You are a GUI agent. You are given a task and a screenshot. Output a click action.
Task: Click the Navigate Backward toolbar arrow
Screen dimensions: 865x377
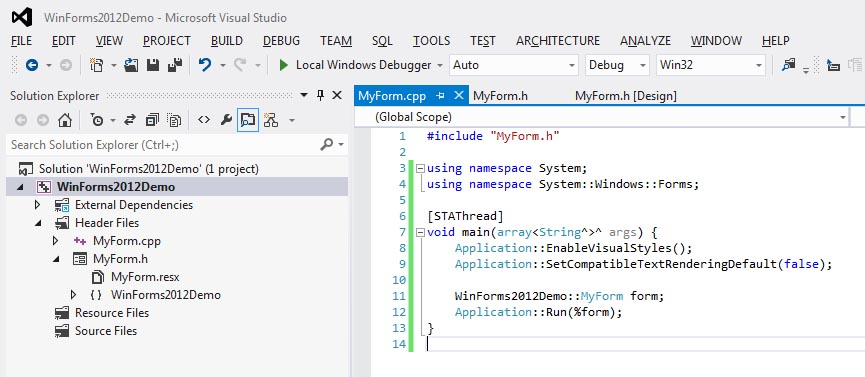tap(32, 65)
